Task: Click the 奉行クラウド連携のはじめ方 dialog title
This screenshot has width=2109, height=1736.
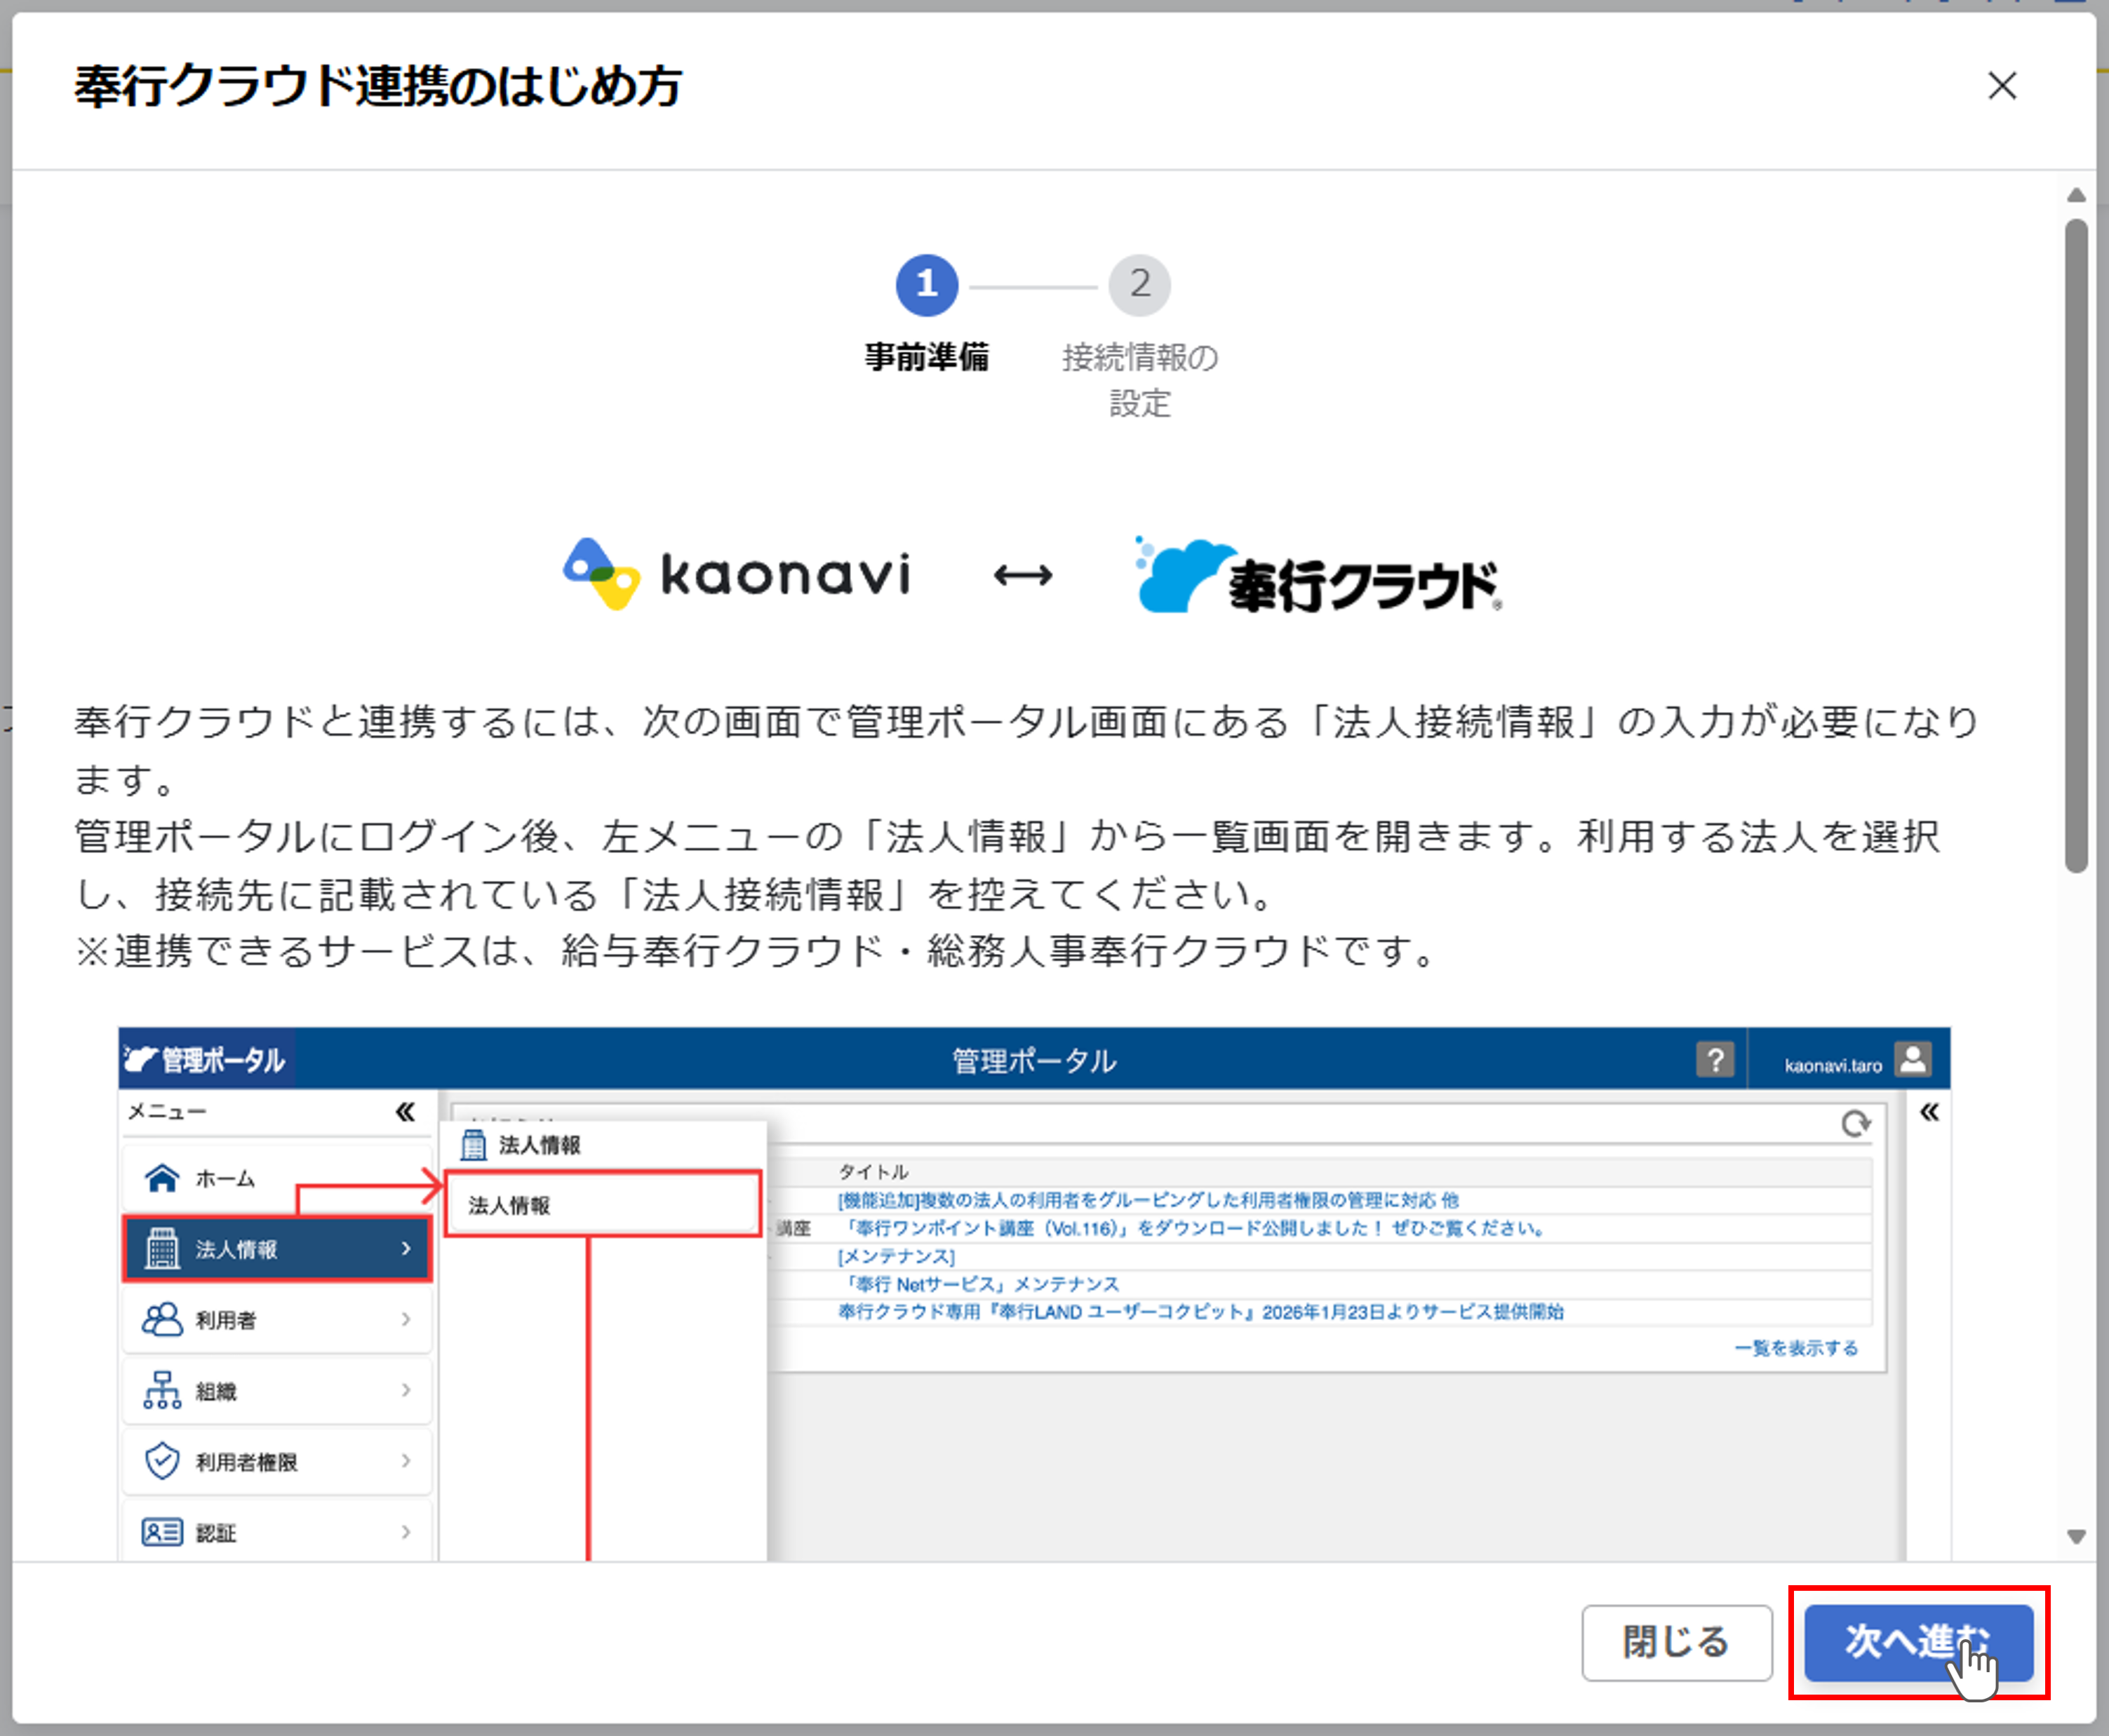Action: 378,86
